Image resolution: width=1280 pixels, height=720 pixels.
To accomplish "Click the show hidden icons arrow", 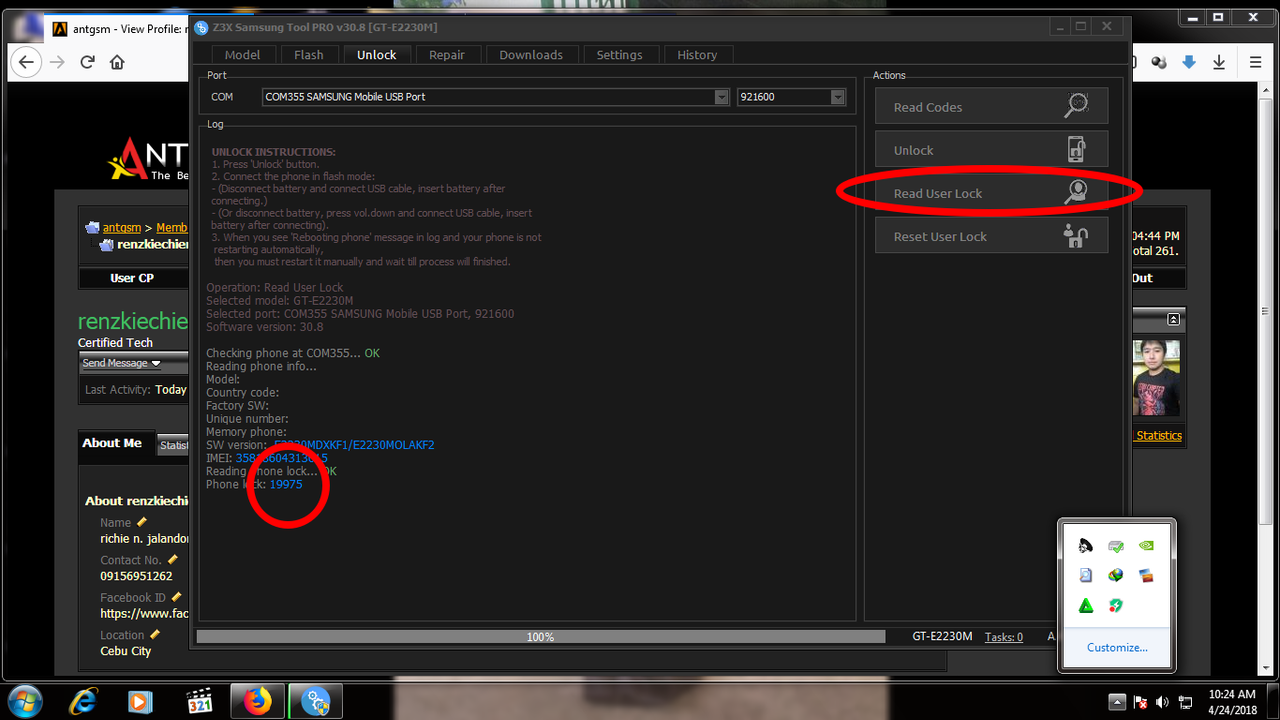I will [x=1118, y=701].
